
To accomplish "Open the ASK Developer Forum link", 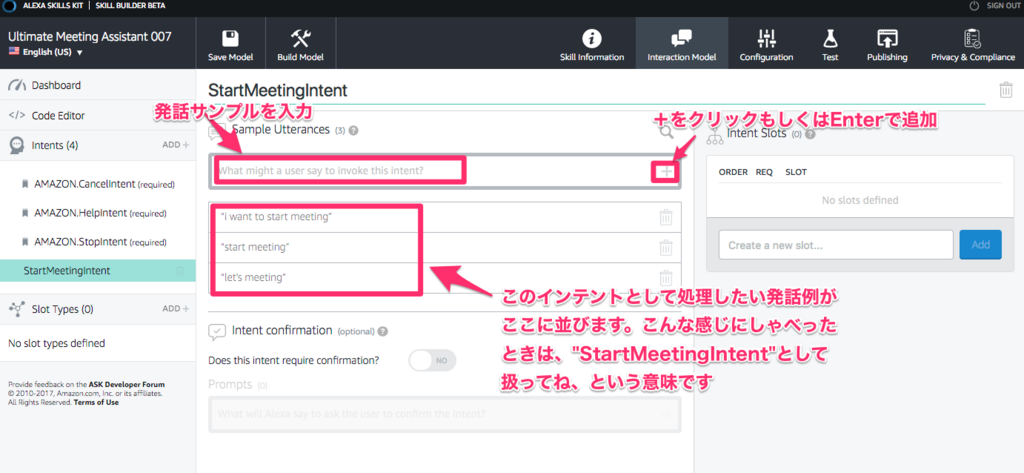I will (127, 385).
